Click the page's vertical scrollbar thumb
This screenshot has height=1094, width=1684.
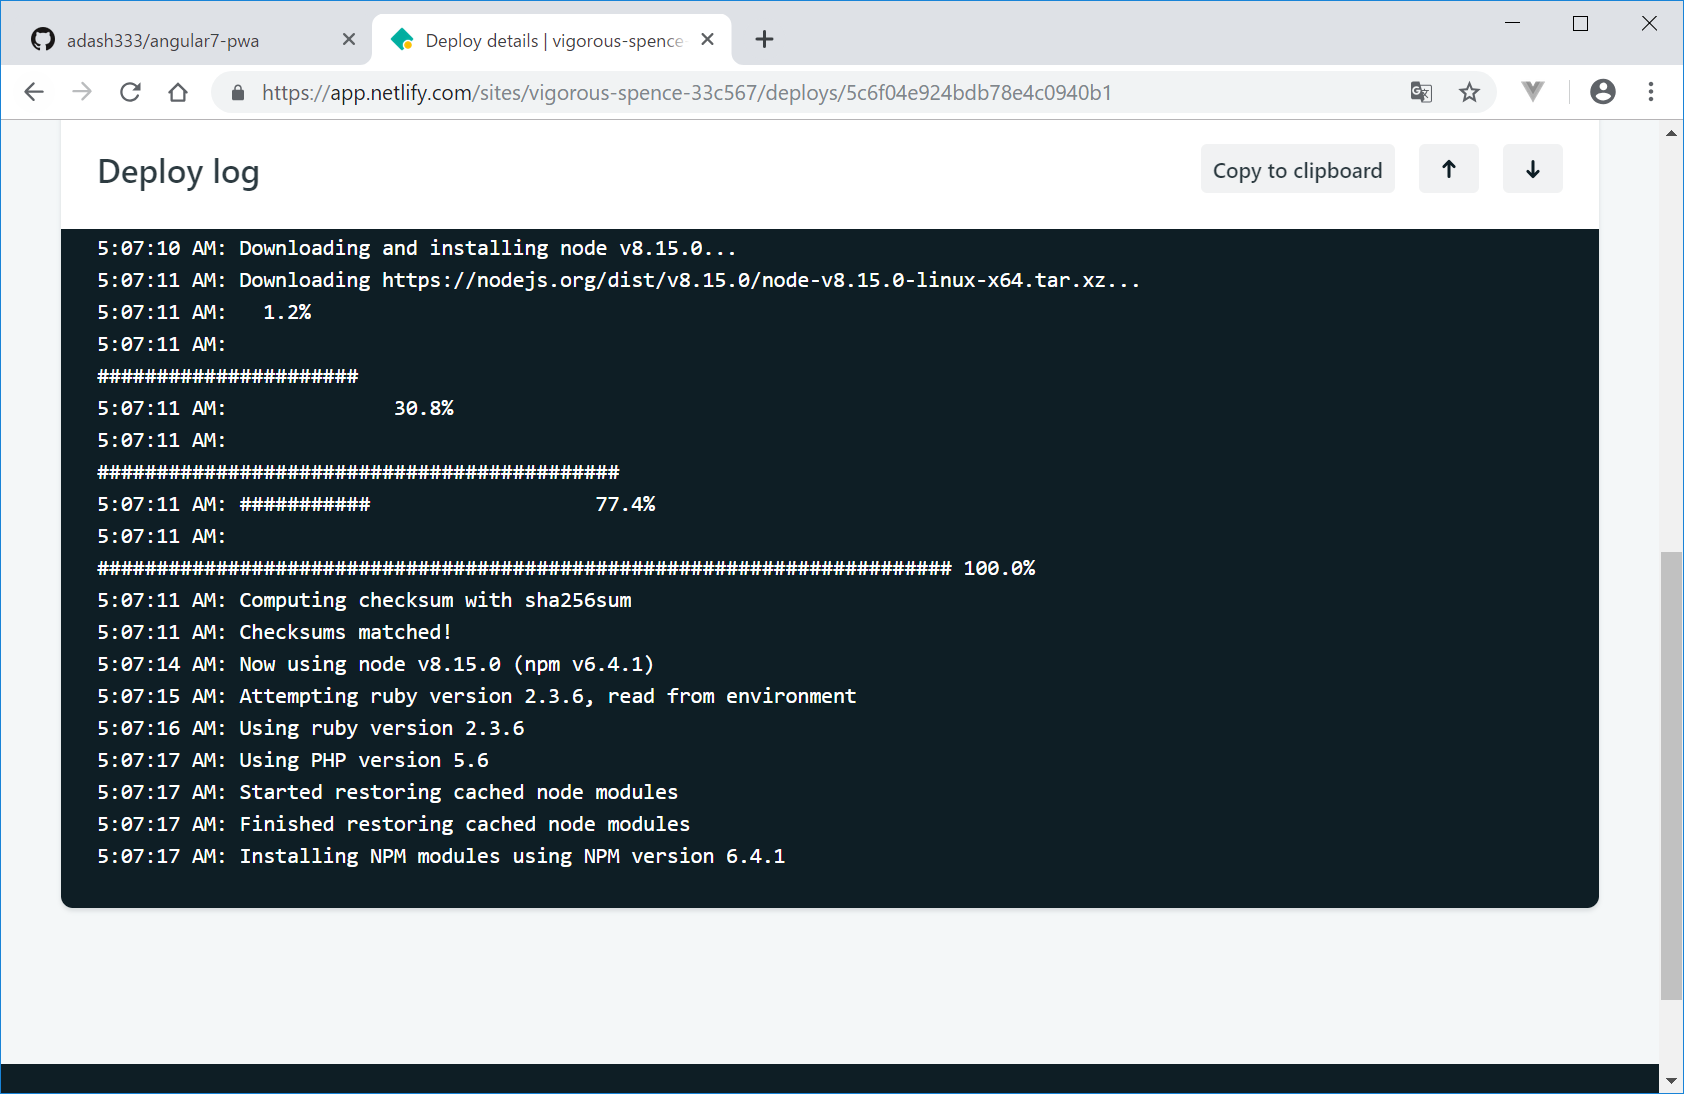coord(1671,774)
